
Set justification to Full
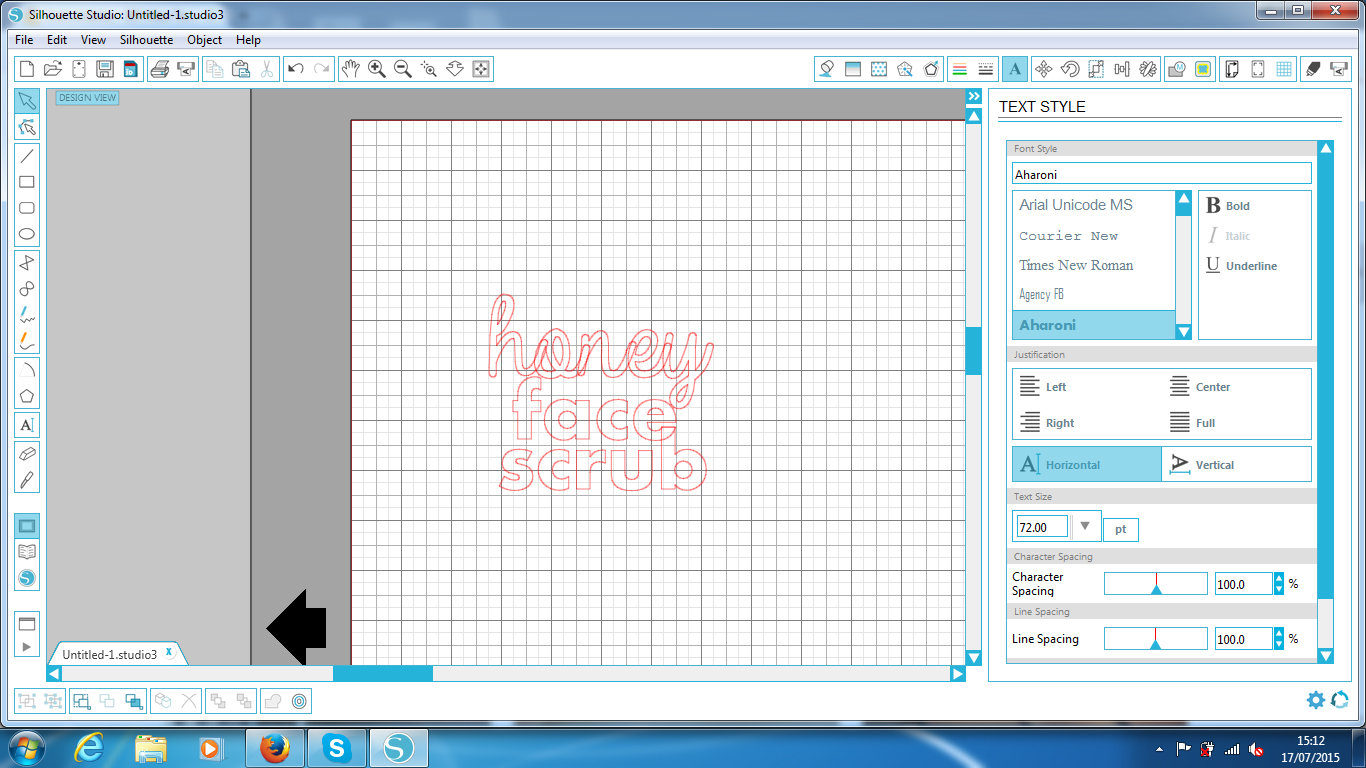1192,423
